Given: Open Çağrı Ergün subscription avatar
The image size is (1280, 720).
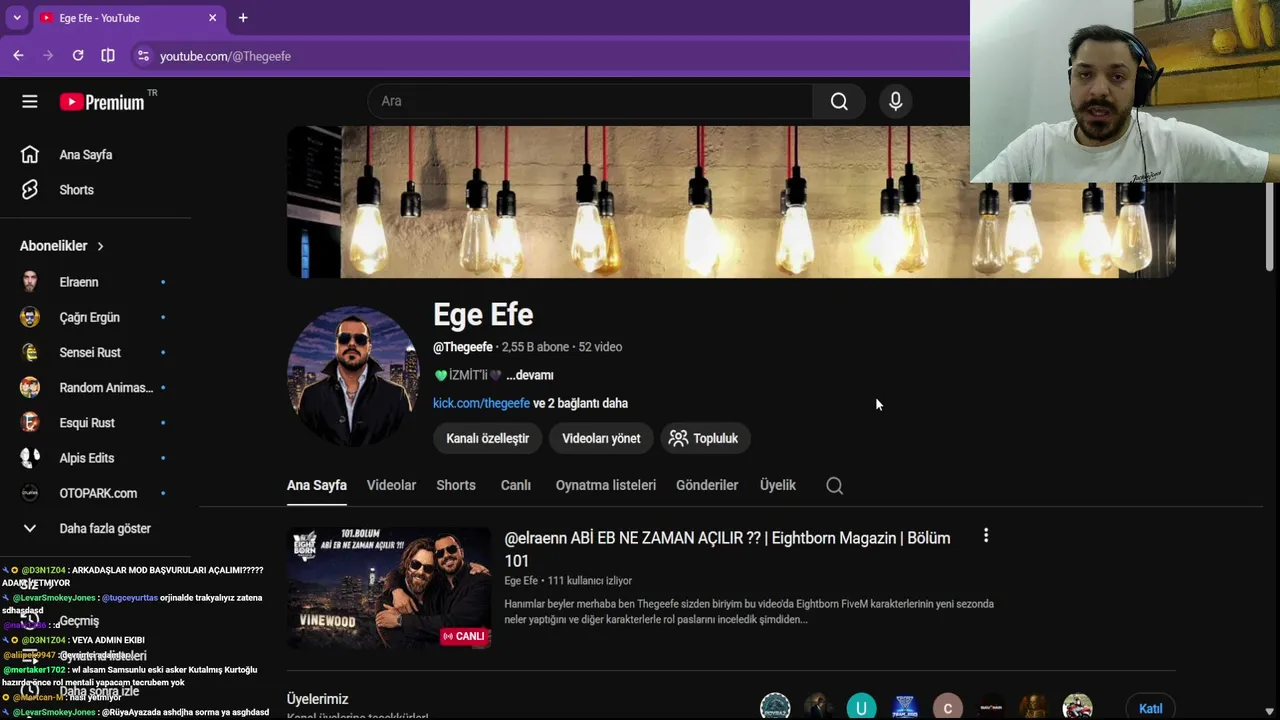Looking at the screenshot, I should (30, 317).
